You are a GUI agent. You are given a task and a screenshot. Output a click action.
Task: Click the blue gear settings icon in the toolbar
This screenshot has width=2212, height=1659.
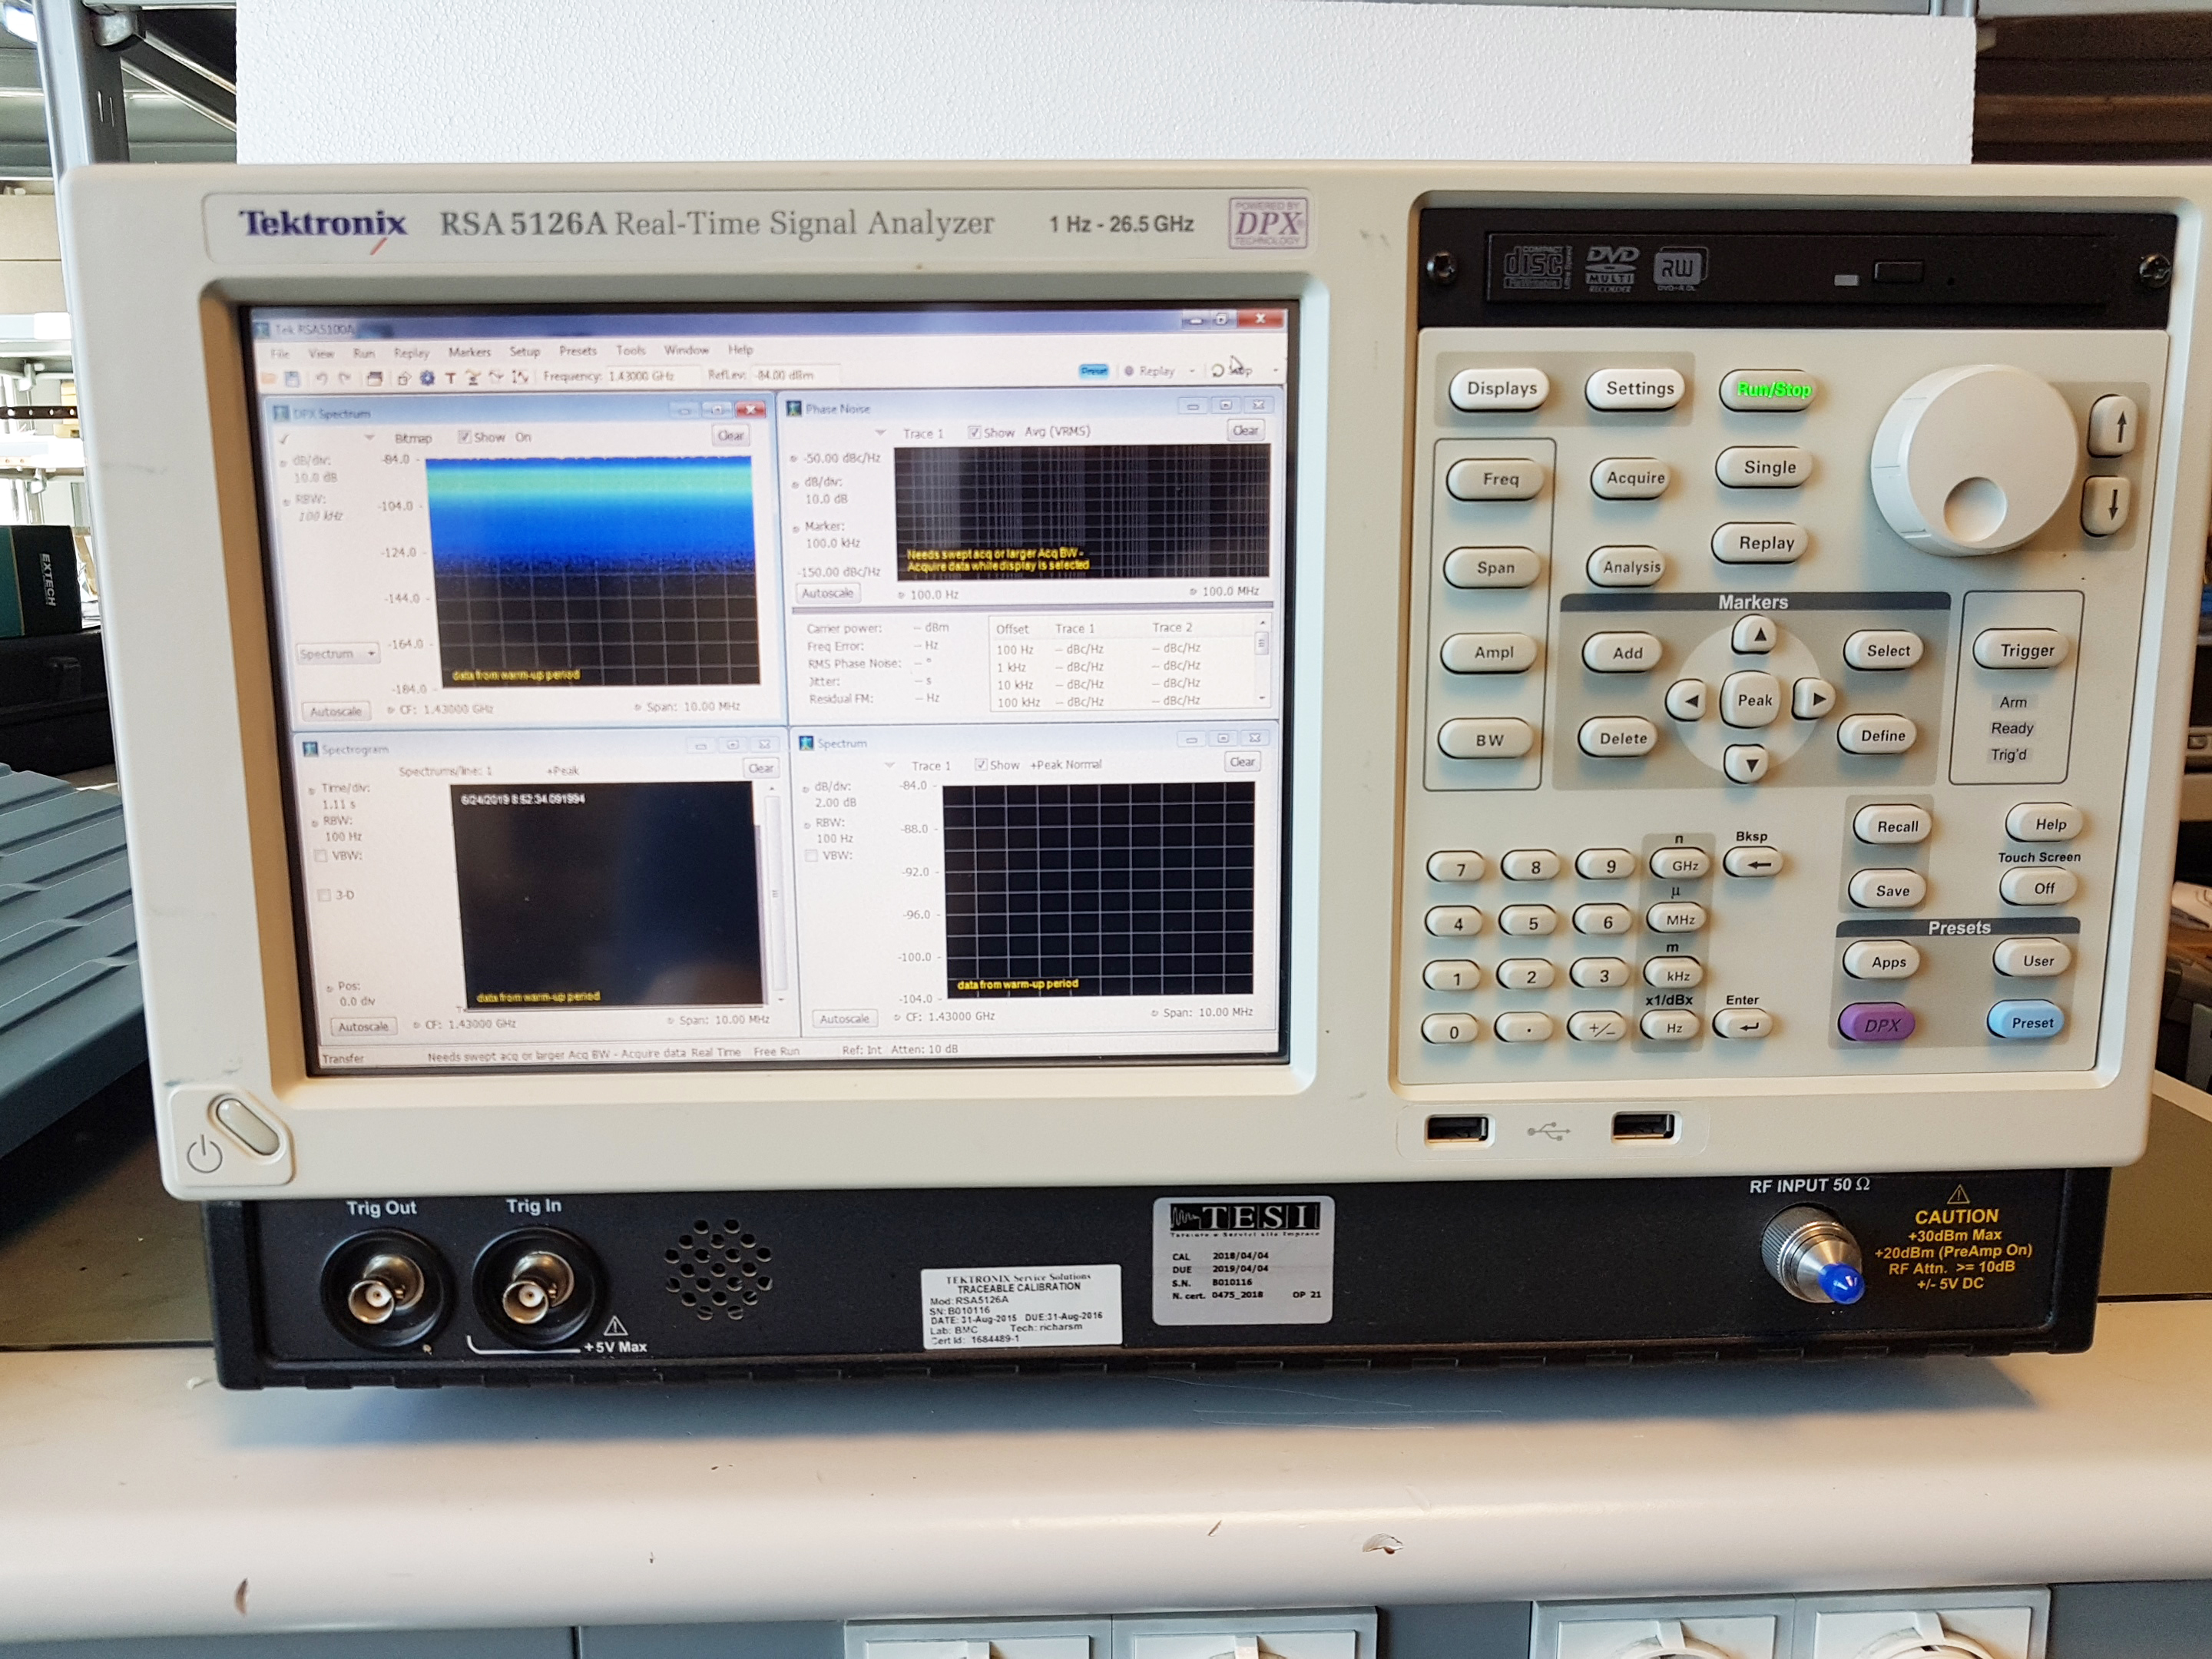(x=427, y=378)
